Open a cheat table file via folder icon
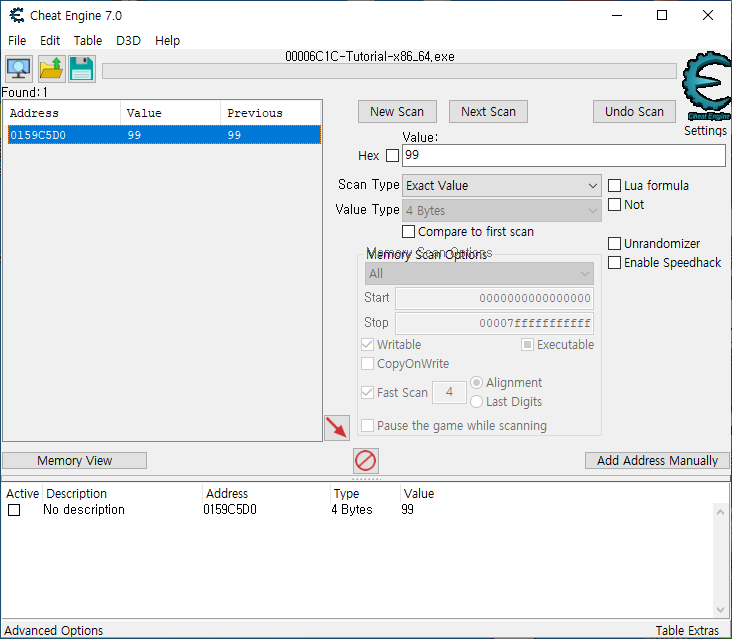The height and width of the screenshot is (639, 732). [x=51, y=69]
